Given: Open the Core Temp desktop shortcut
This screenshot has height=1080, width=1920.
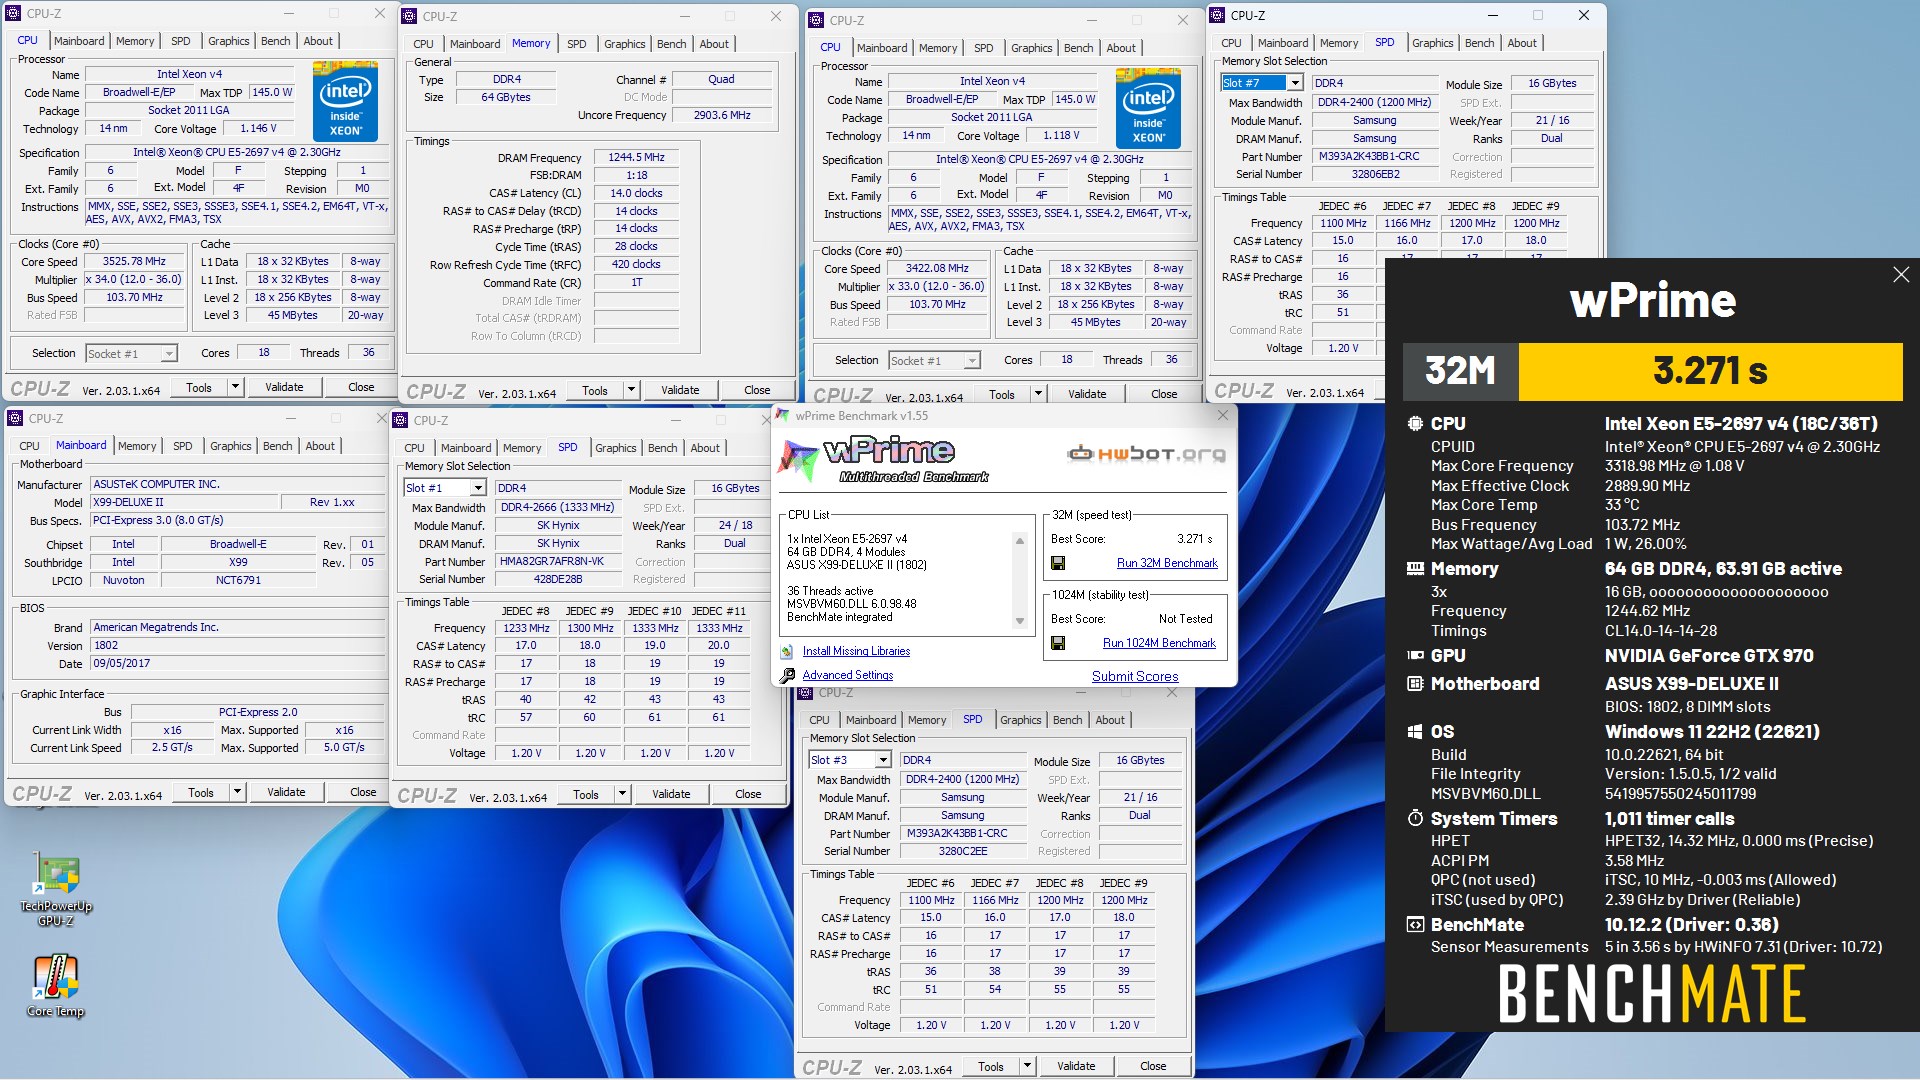Looking at the screenshot, I should coord(56,986).
